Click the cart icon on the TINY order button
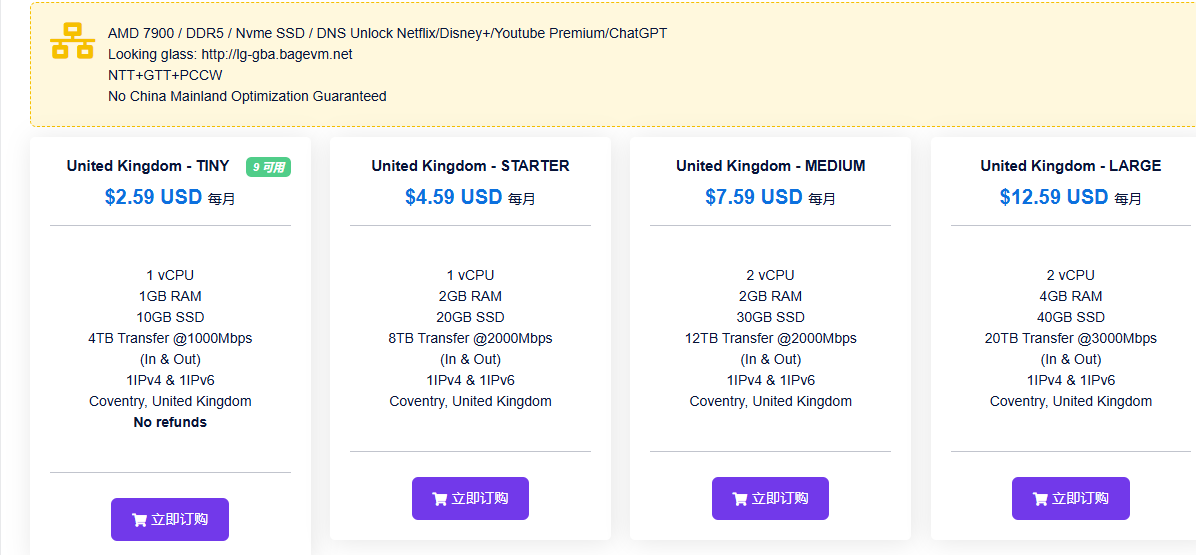Viewport: 1196px width, 555px height. (139, 520)
